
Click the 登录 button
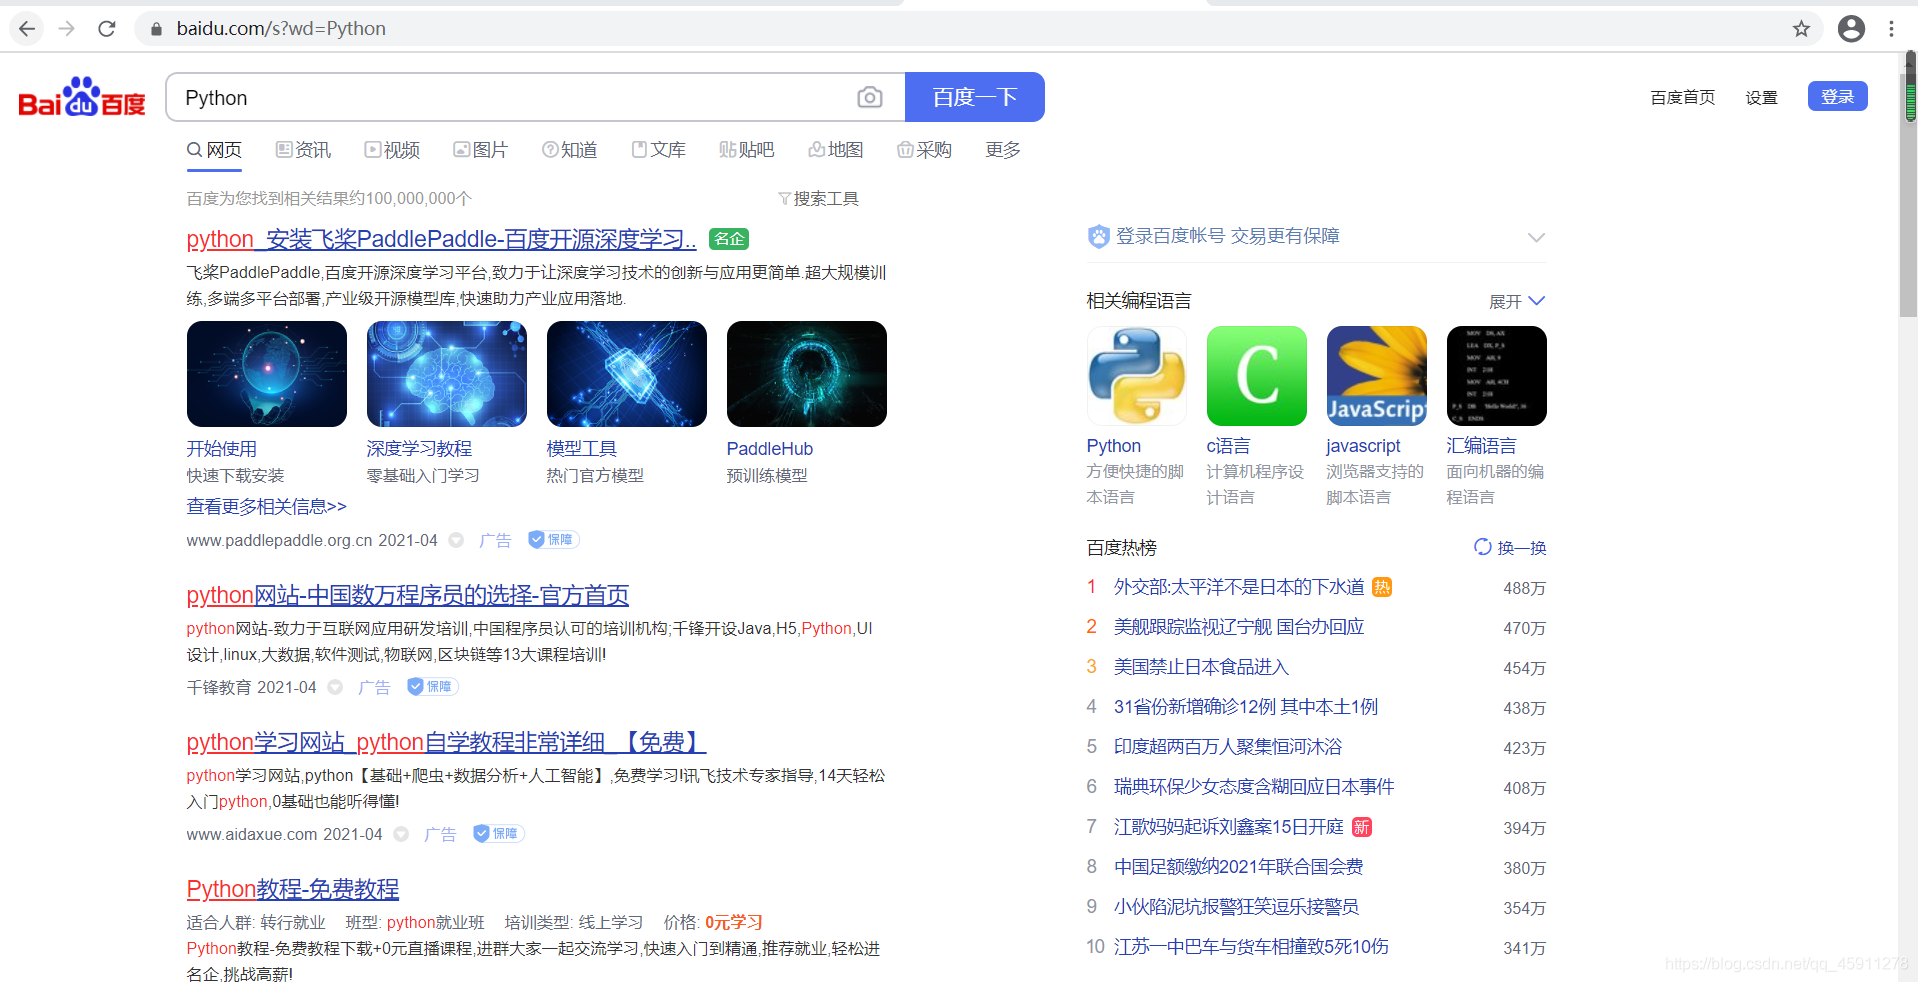(x=1838, y=96)
